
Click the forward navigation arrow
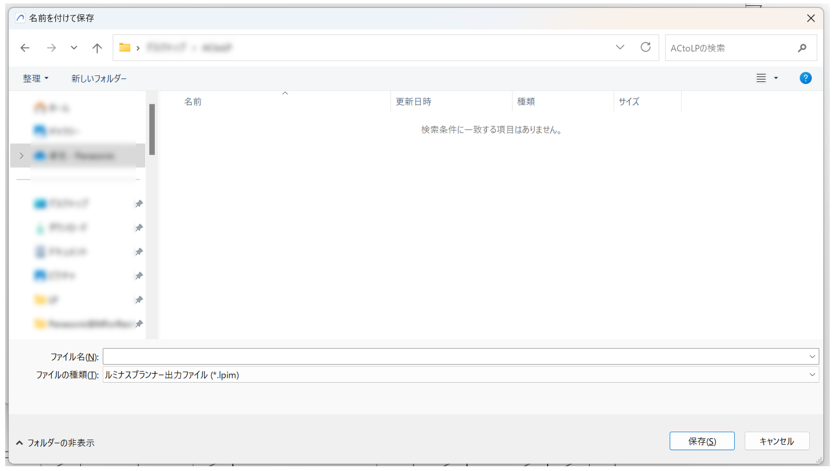click(x=51, y=48)
